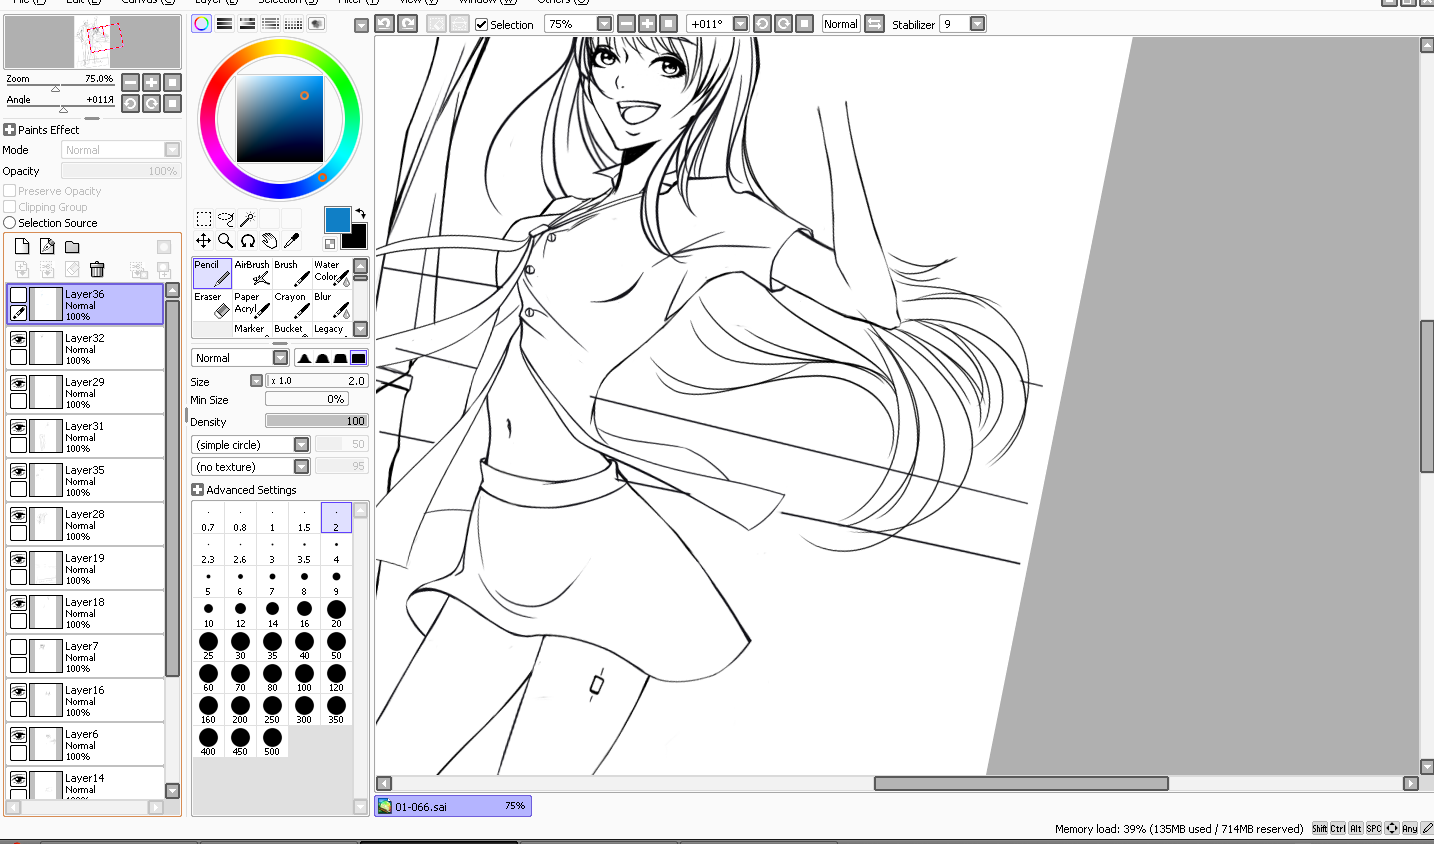Create a new layer folder
Screen dimensions: 1434x844
(72, 246)
